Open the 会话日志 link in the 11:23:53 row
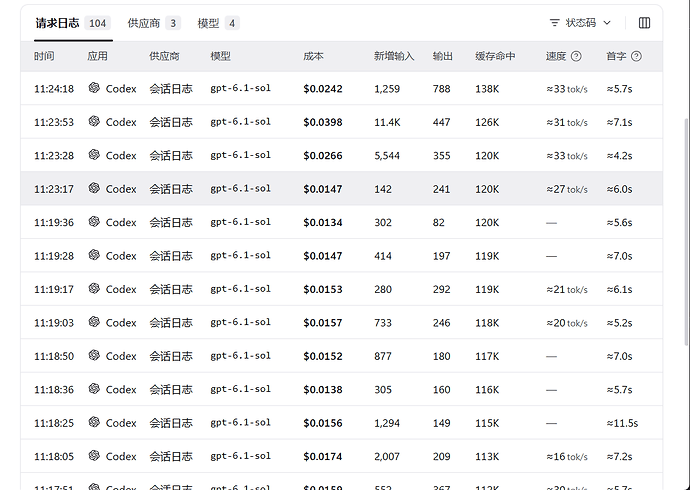Screen dimensions: 690x490 (x=171, y=122)
